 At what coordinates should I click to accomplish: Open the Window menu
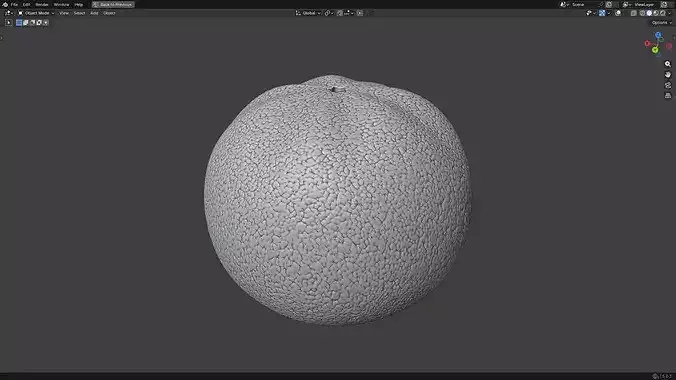coord(61,4)
